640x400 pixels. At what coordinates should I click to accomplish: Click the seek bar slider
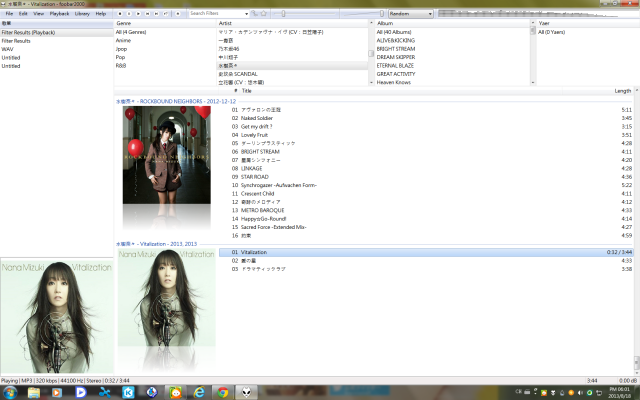tap(304, 13)
